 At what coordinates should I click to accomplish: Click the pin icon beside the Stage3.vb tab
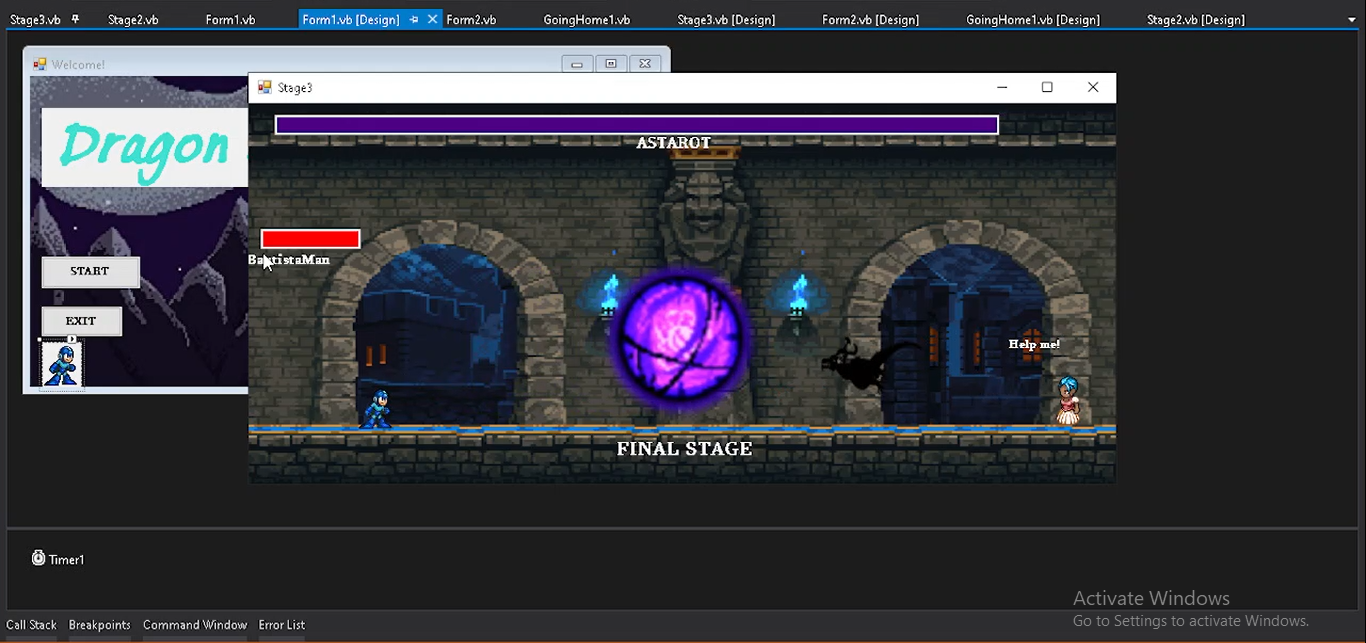(x=75, y=19)
